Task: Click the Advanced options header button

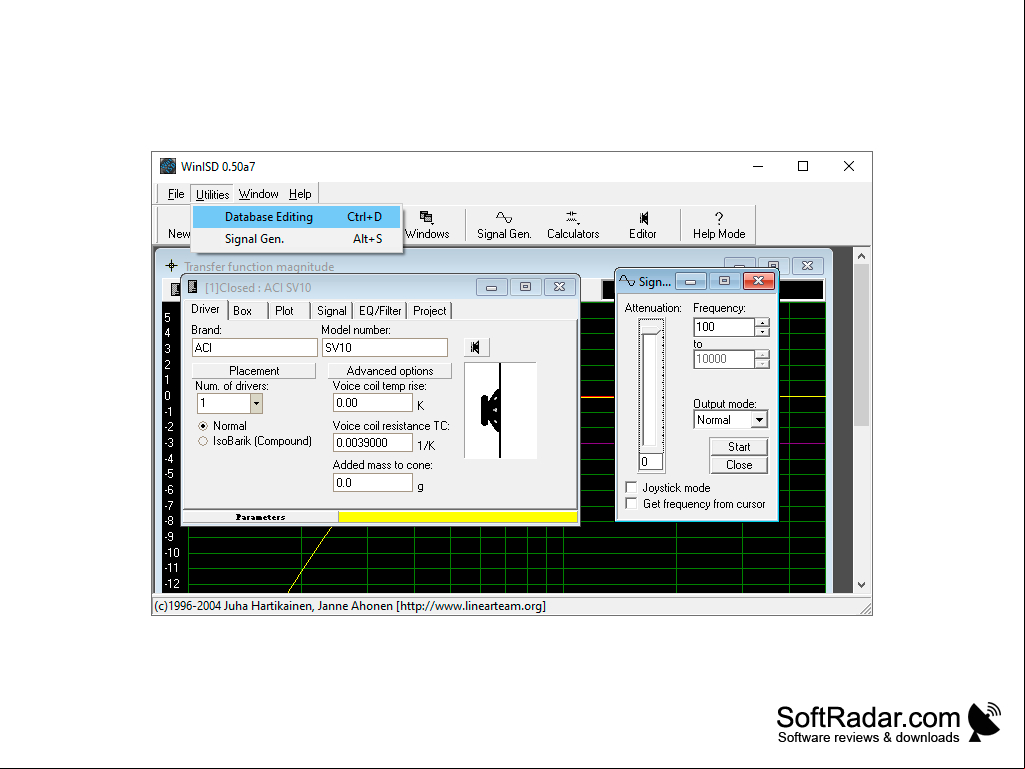Action: pos(390,371)
